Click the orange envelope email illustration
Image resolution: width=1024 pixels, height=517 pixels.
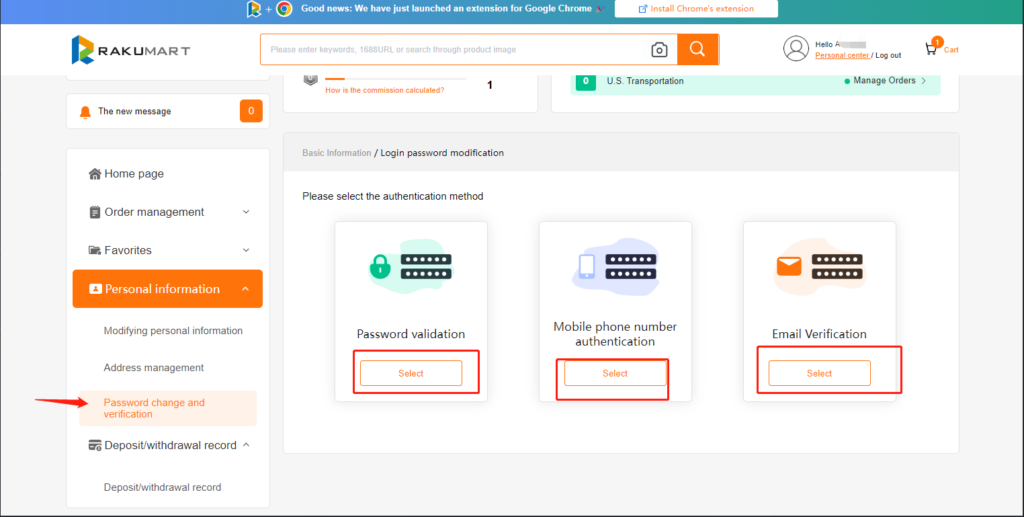click(789, 266)
